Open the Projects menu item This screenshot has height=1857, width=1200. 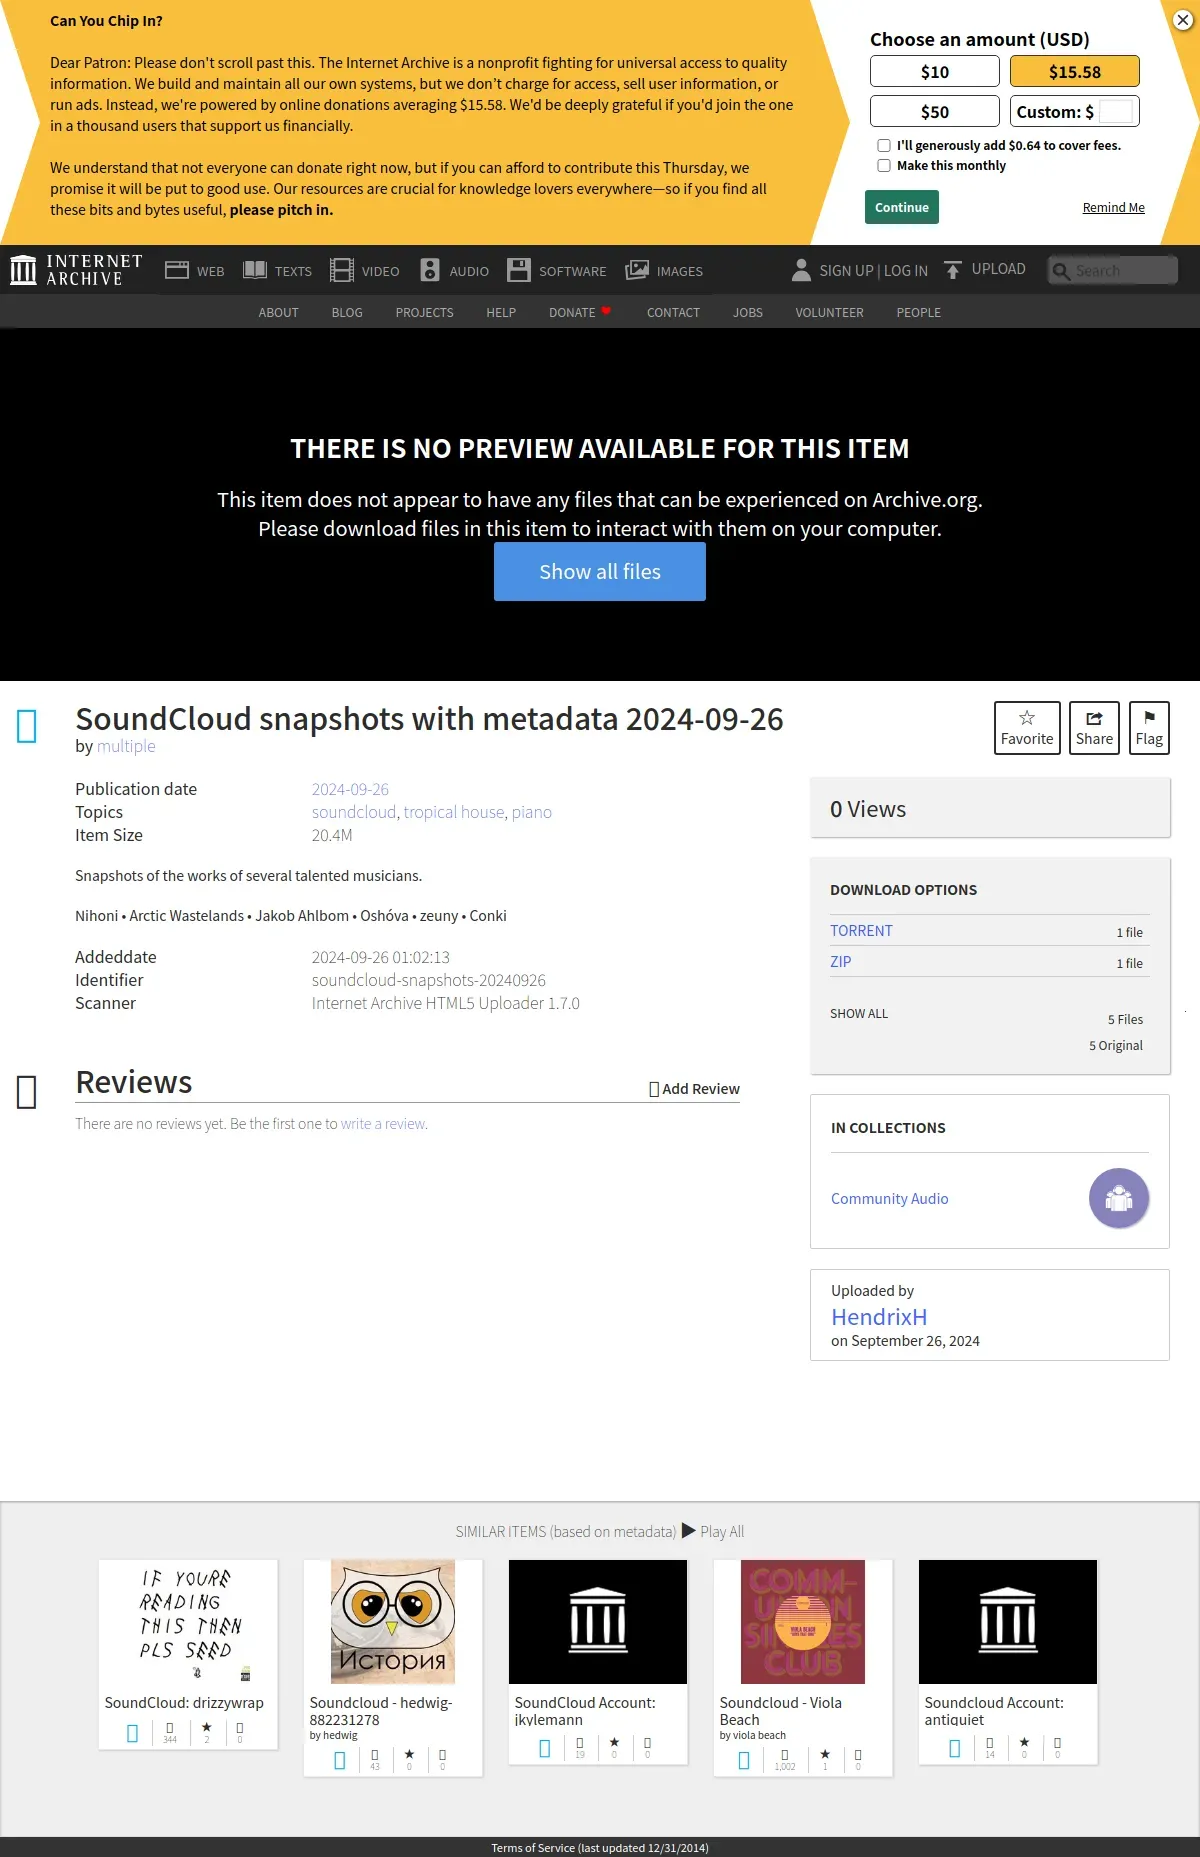pos(424,313)
